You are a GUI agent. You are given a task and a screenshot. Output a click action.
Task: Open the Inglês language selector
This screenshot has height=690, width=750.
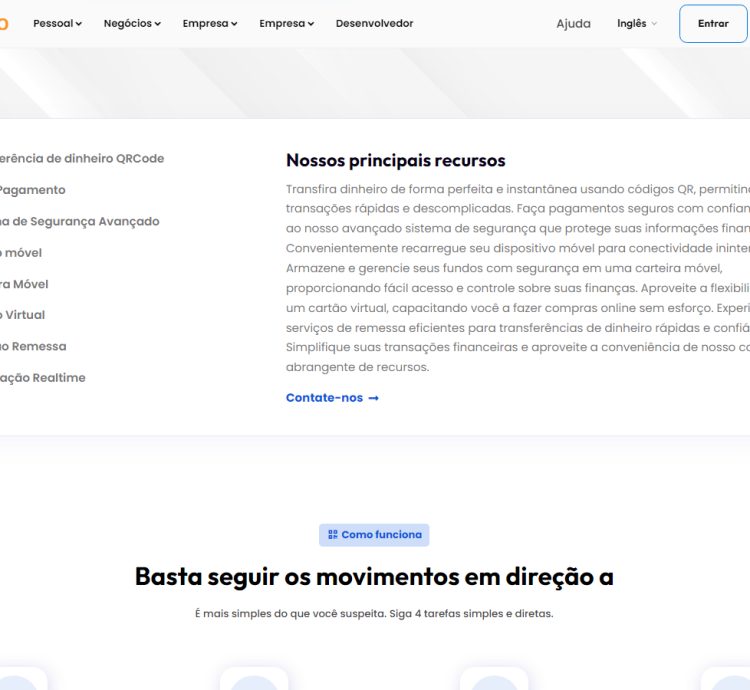[x=636, y=24]
